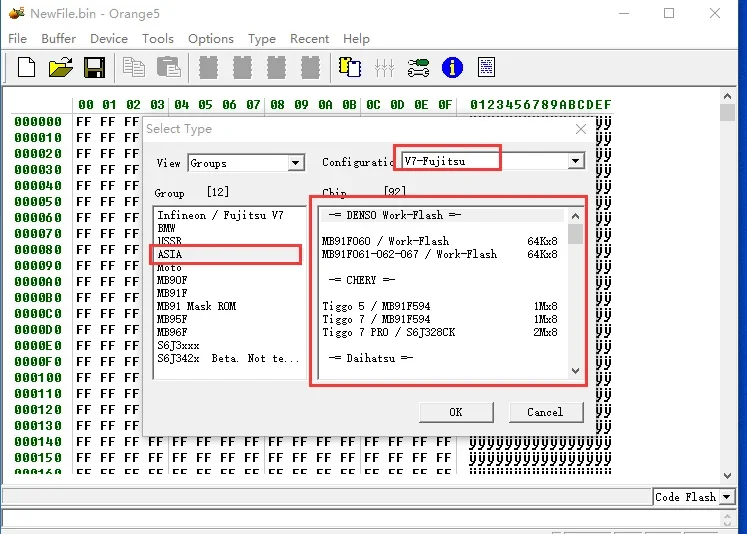Click OK in Select Type dialog
Viewport: 747px width, 534px height.
pos(456,412)
